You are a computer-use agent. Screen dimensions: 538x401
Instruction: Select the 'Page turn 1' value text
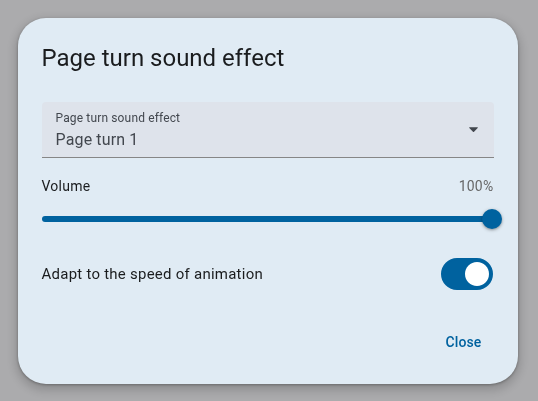click(96, 140)
